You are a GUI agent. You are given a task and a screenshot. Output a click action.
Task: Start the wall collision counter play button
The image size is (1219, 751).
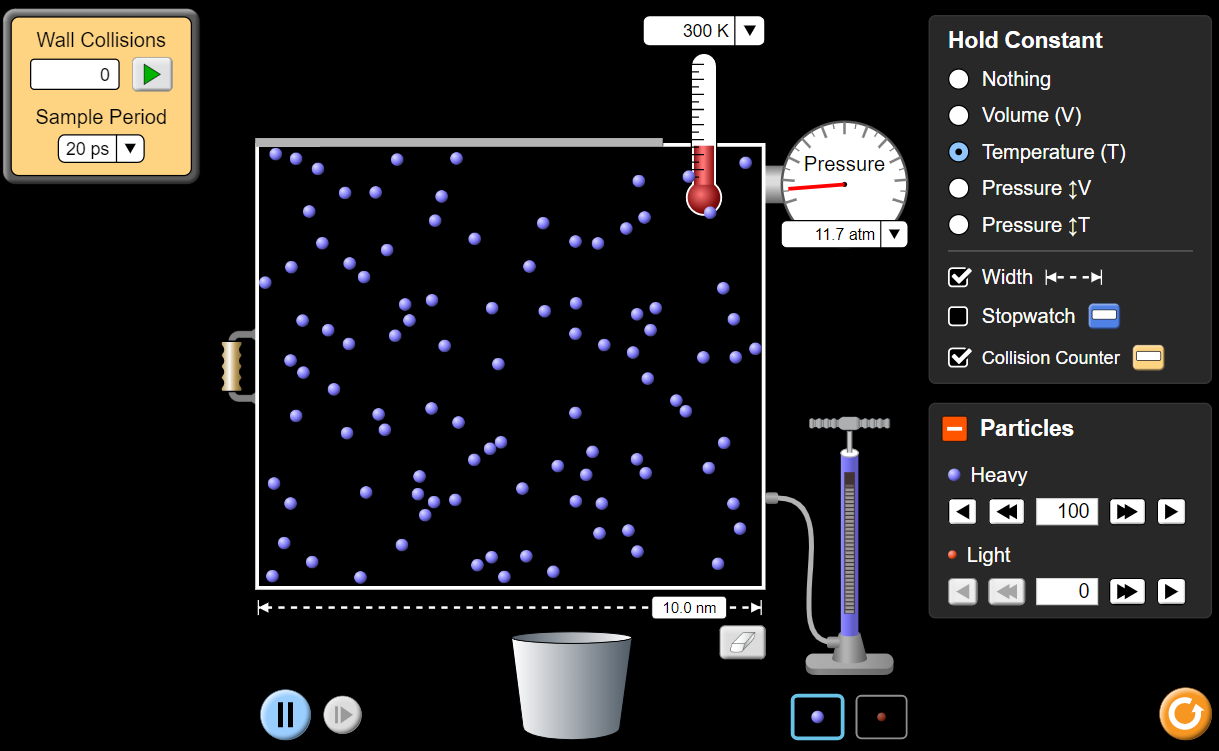point(152,74)
